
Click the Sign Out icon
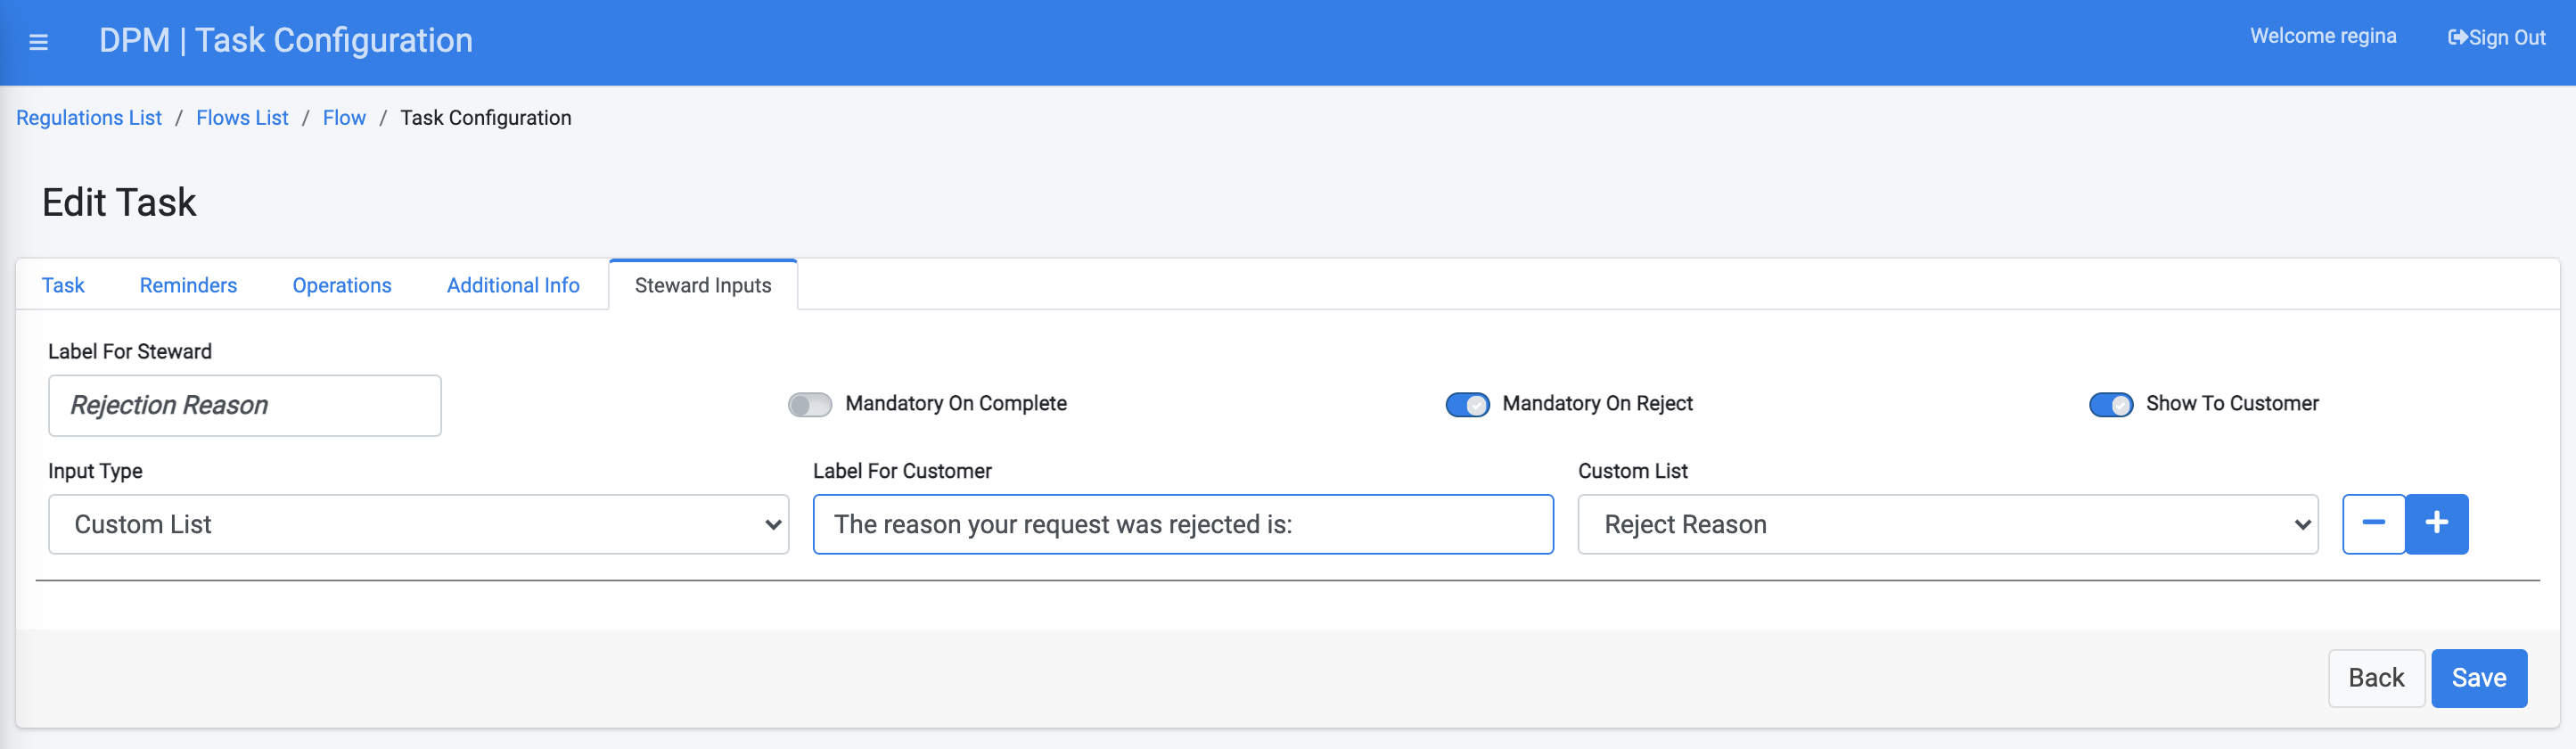2457,38
